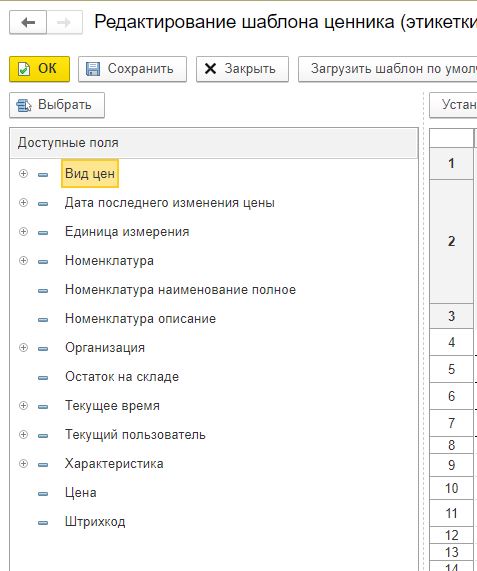
Task: Select Дата последнего изменения цены
Action: coord(170,202)
